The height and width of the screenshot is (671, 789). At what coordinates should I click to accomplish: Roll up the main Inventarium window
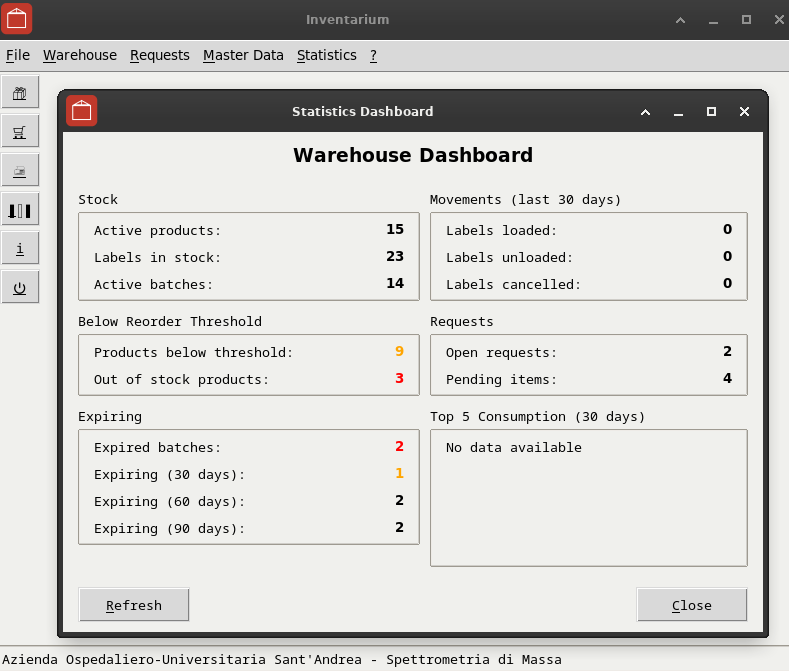[x=680, y=20]
